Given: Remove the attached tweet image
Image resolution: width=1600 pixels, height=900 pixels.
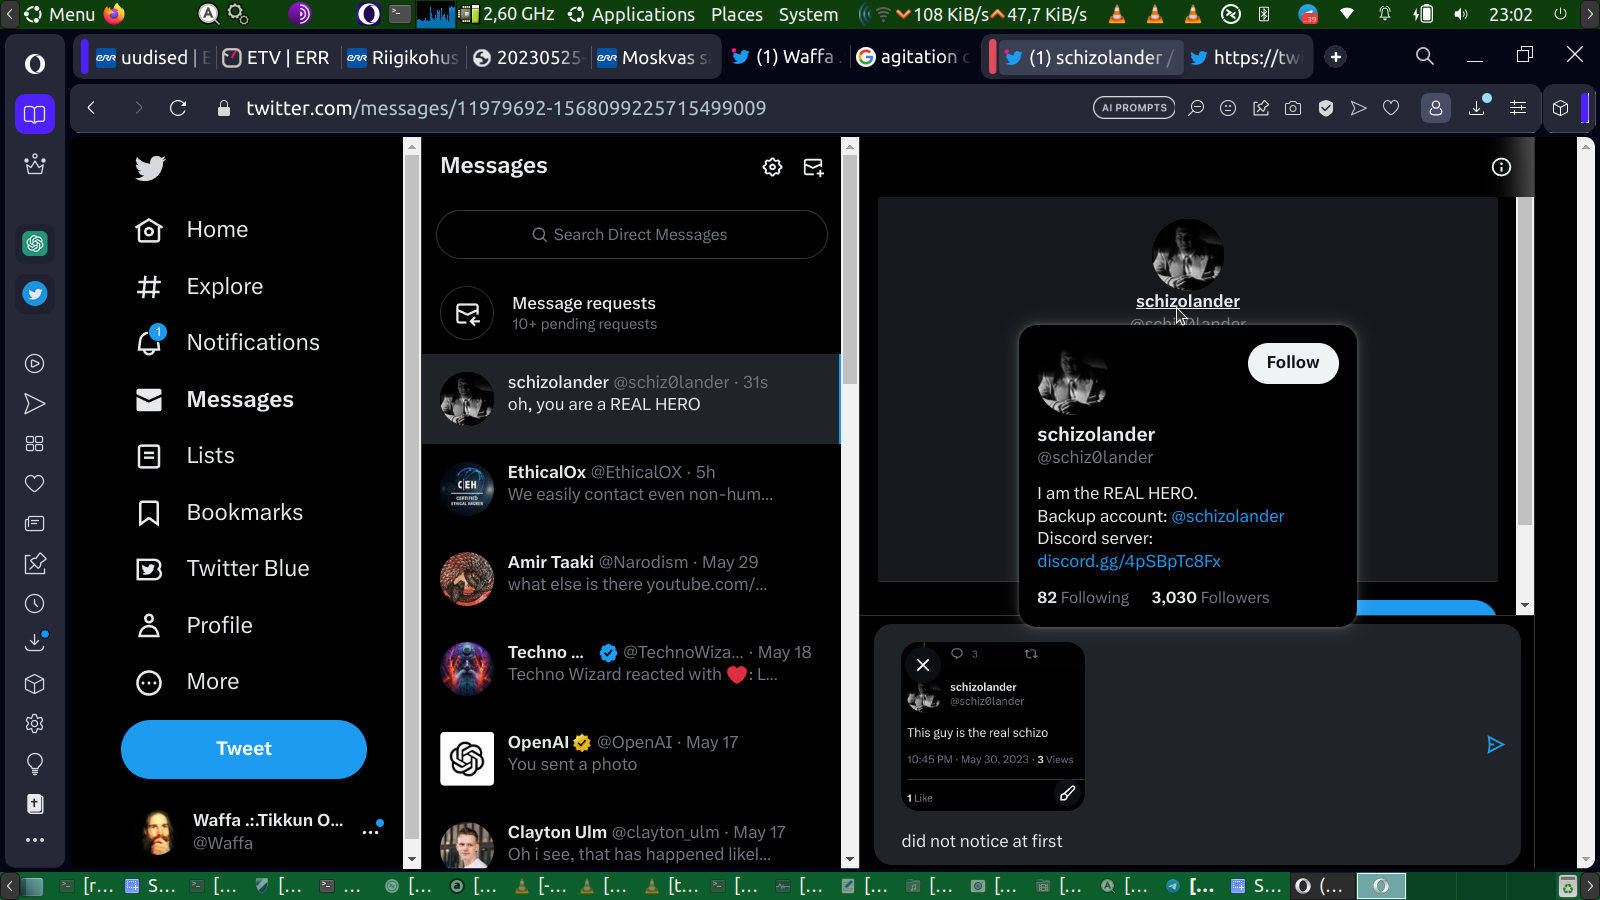Looking at the screenshot, I should point(923,665).
